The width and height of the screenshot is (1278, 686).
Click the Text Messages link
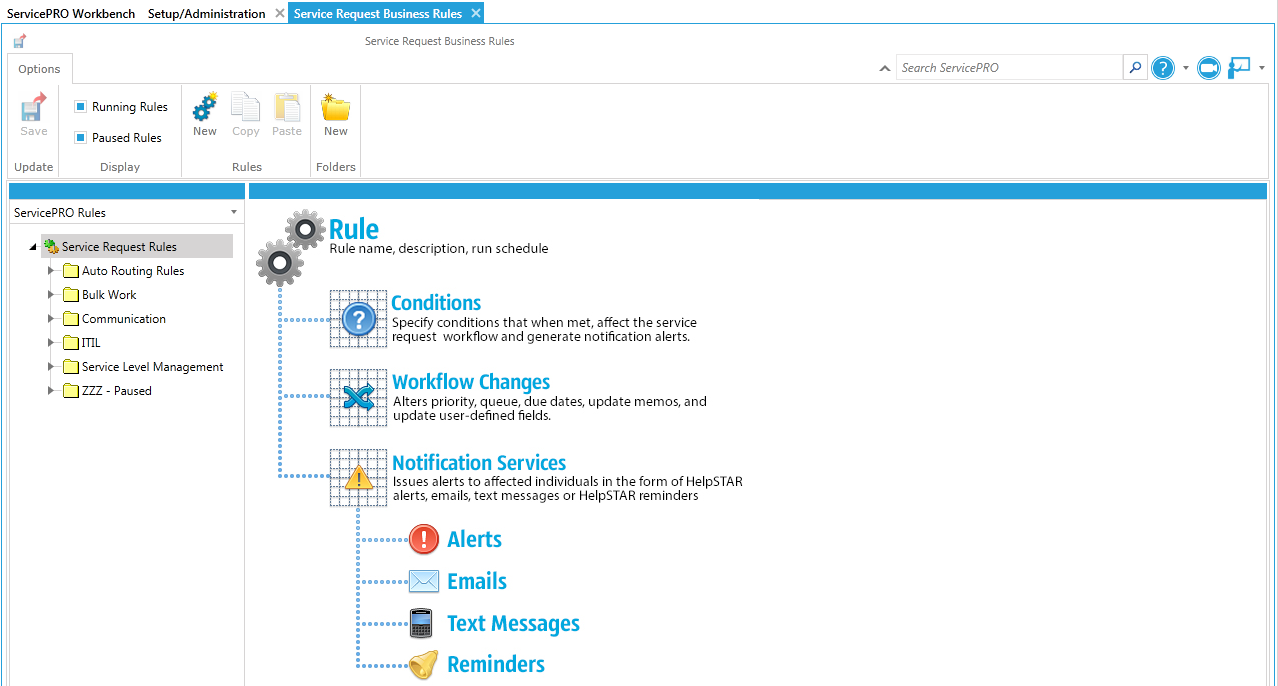pos(513,623)
